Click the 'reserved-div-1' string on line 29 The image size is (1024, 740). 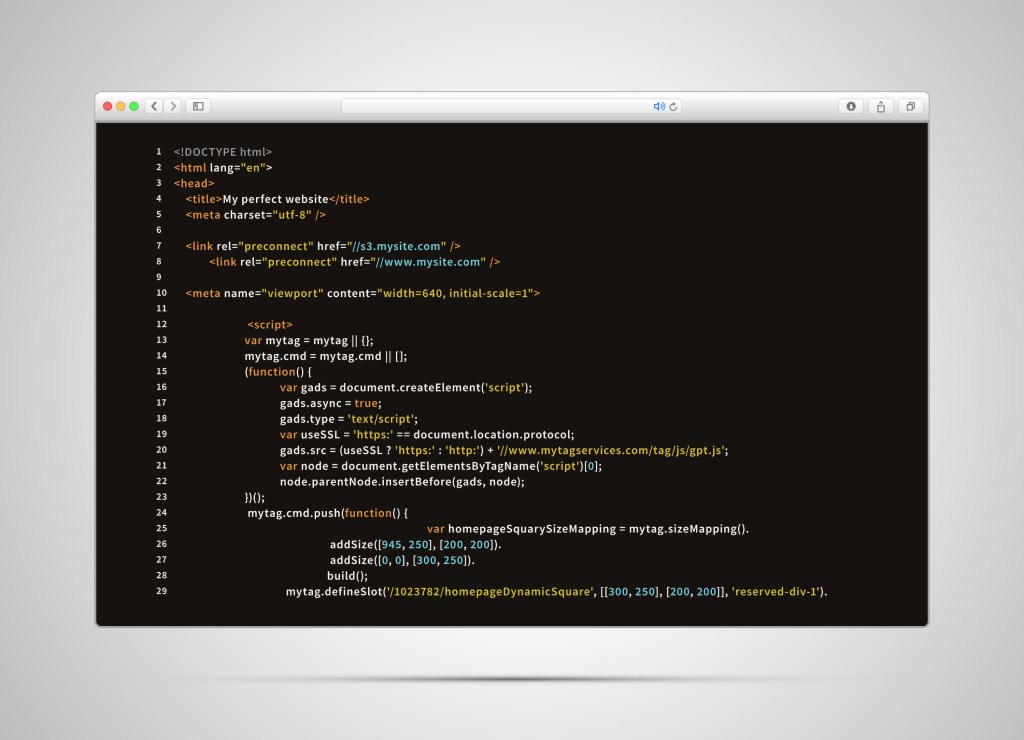click(777, 591)
